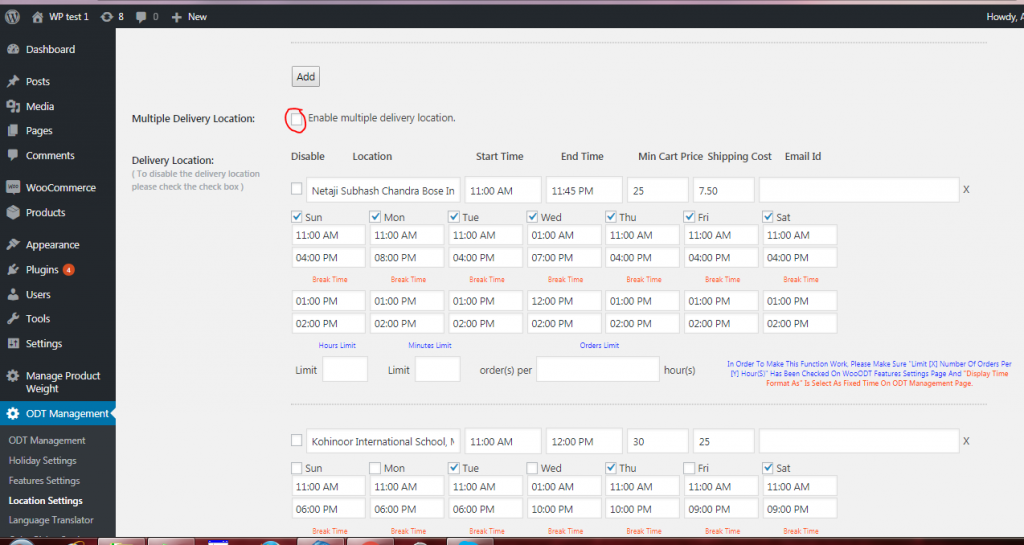The image size is (1024, 545).
Task: Click the Orders Limit hour(s) input field
Action: [x=598, y=369]
